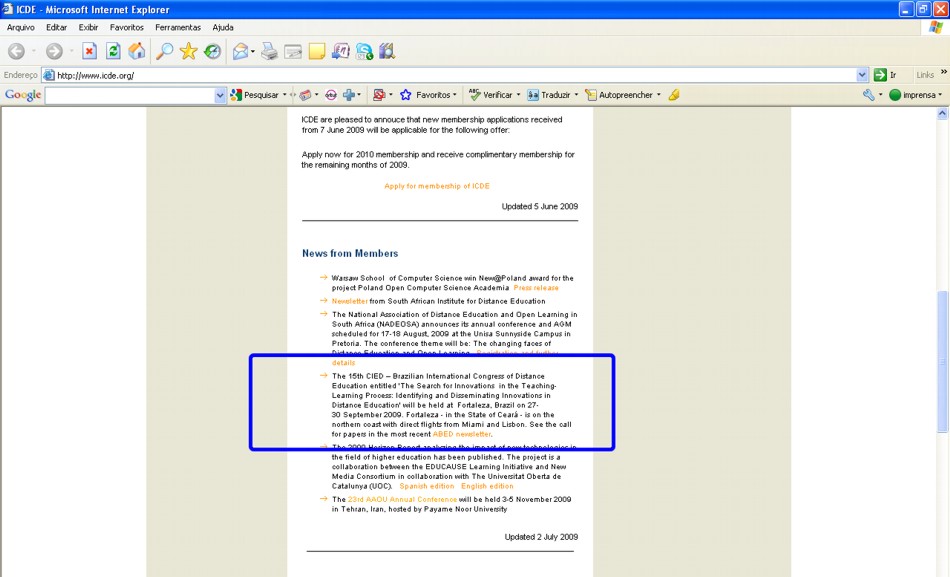
Task: Go forward with the Forward arrow button
Action: coord(54,52)
